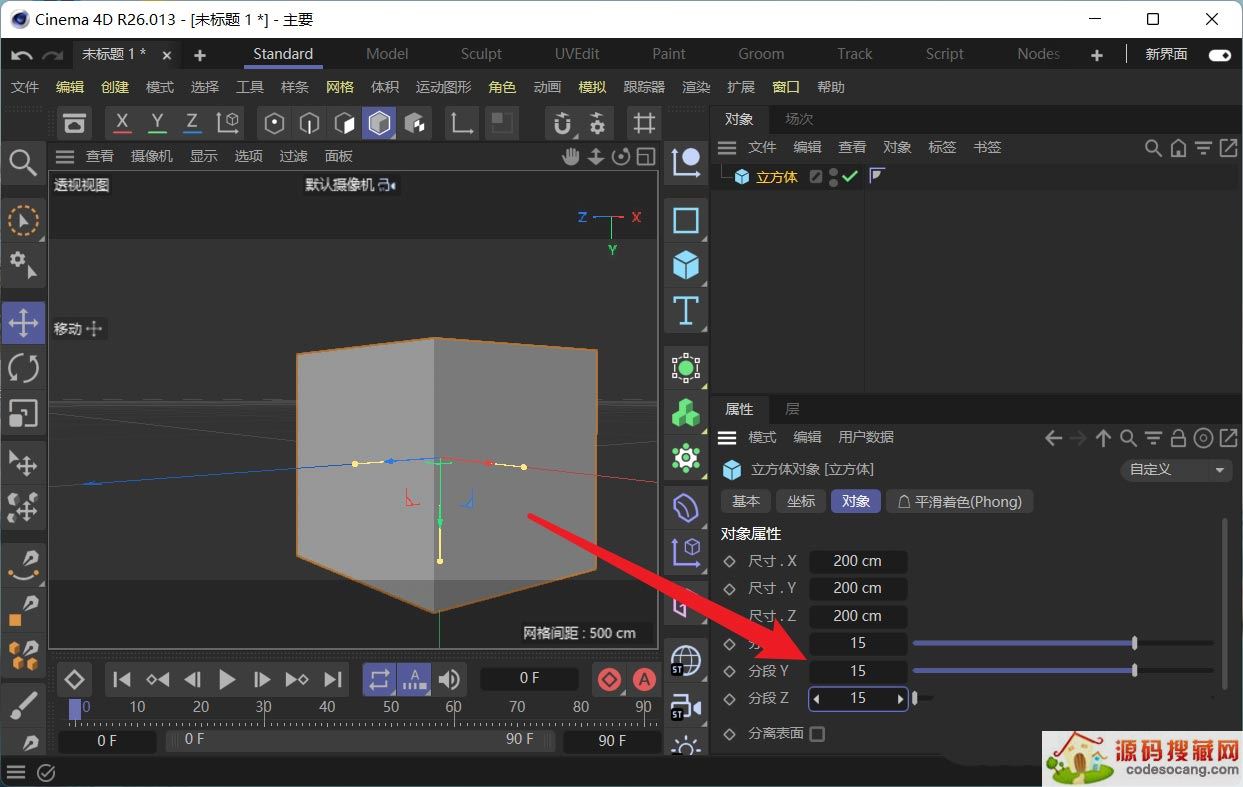Open the attribute panel hamburger menu
The width and height of the screenshot is (1243, 787).
point(728,438)
